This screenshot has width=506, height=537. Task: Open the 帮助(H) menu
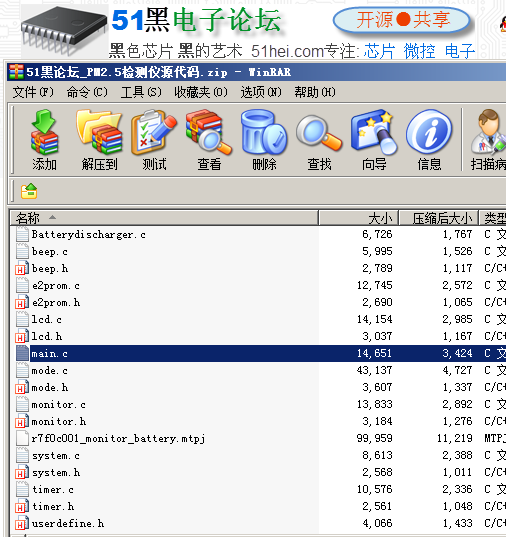coord(315,92)
